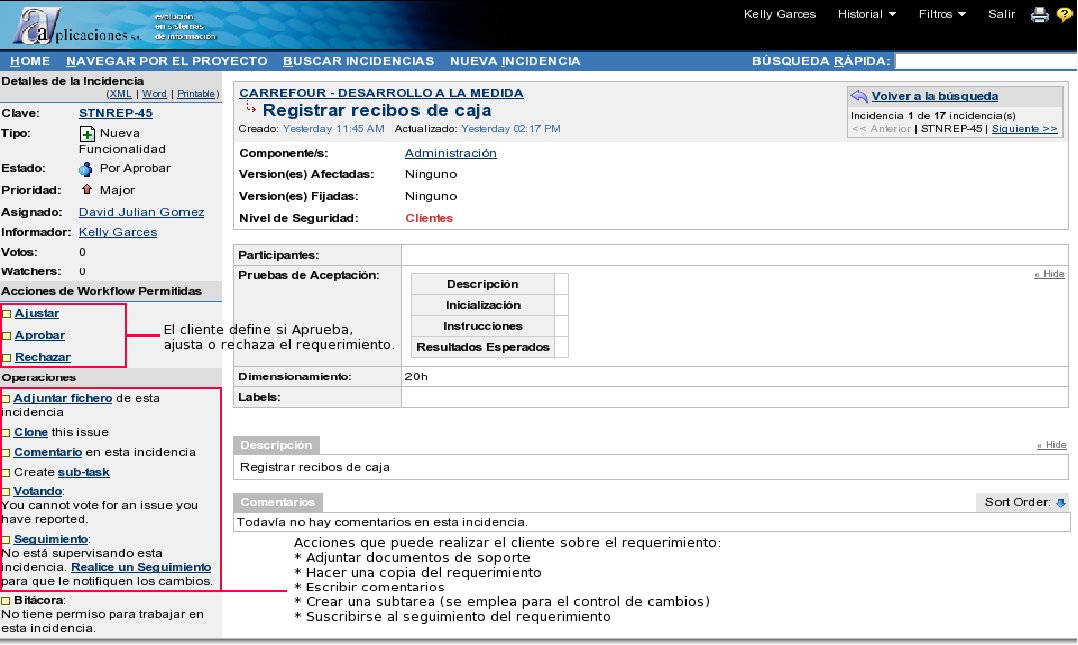Click the updated time Yesterday 02:17 PM
Screen dimensions: 1078x645
[510, 129]
